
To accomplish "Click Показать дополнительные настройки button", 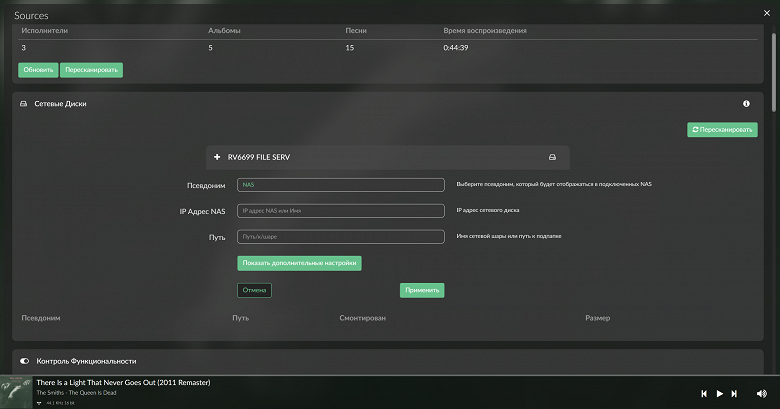I will 299,263.
